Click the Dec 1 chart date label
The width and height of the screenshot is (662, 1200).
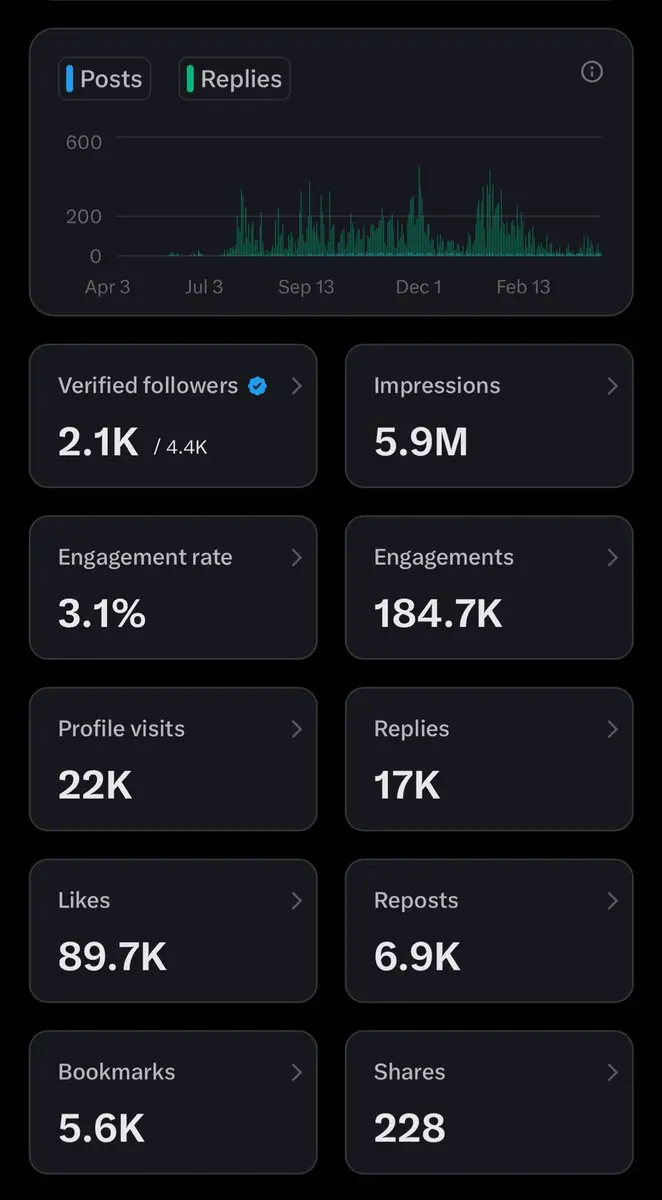(418, 287)
